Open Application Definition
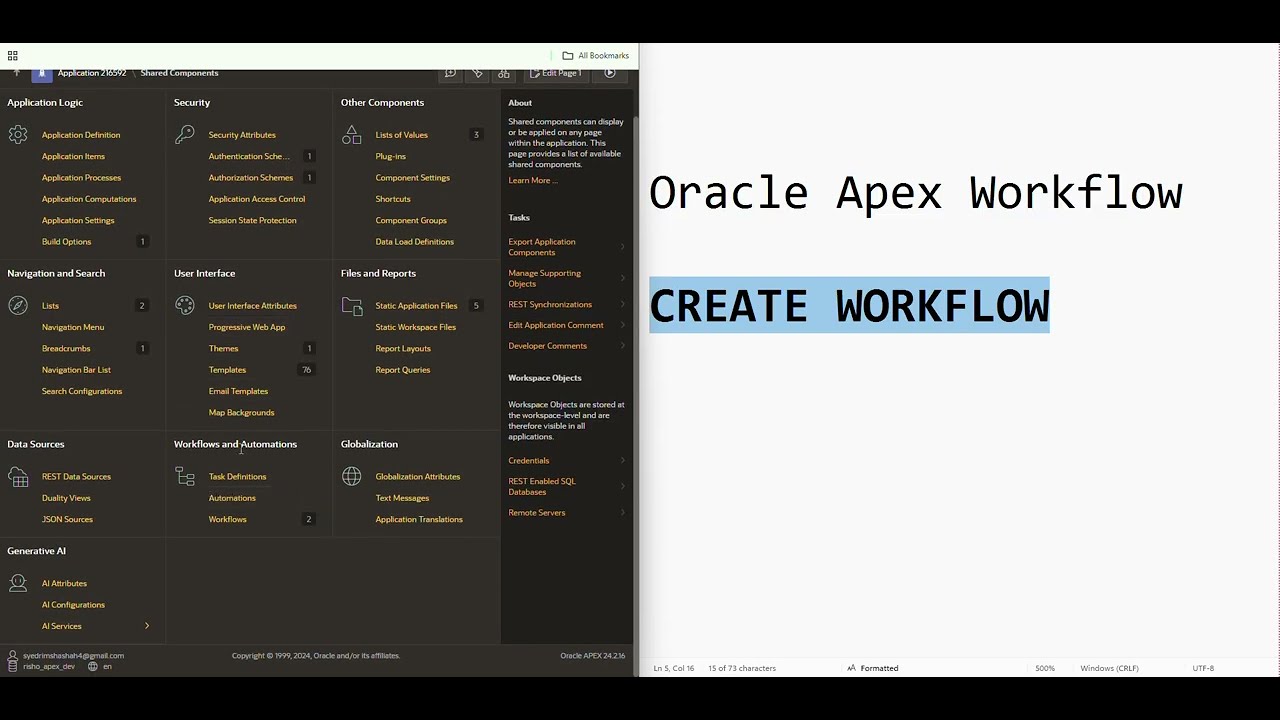 [x=81, y=135]
